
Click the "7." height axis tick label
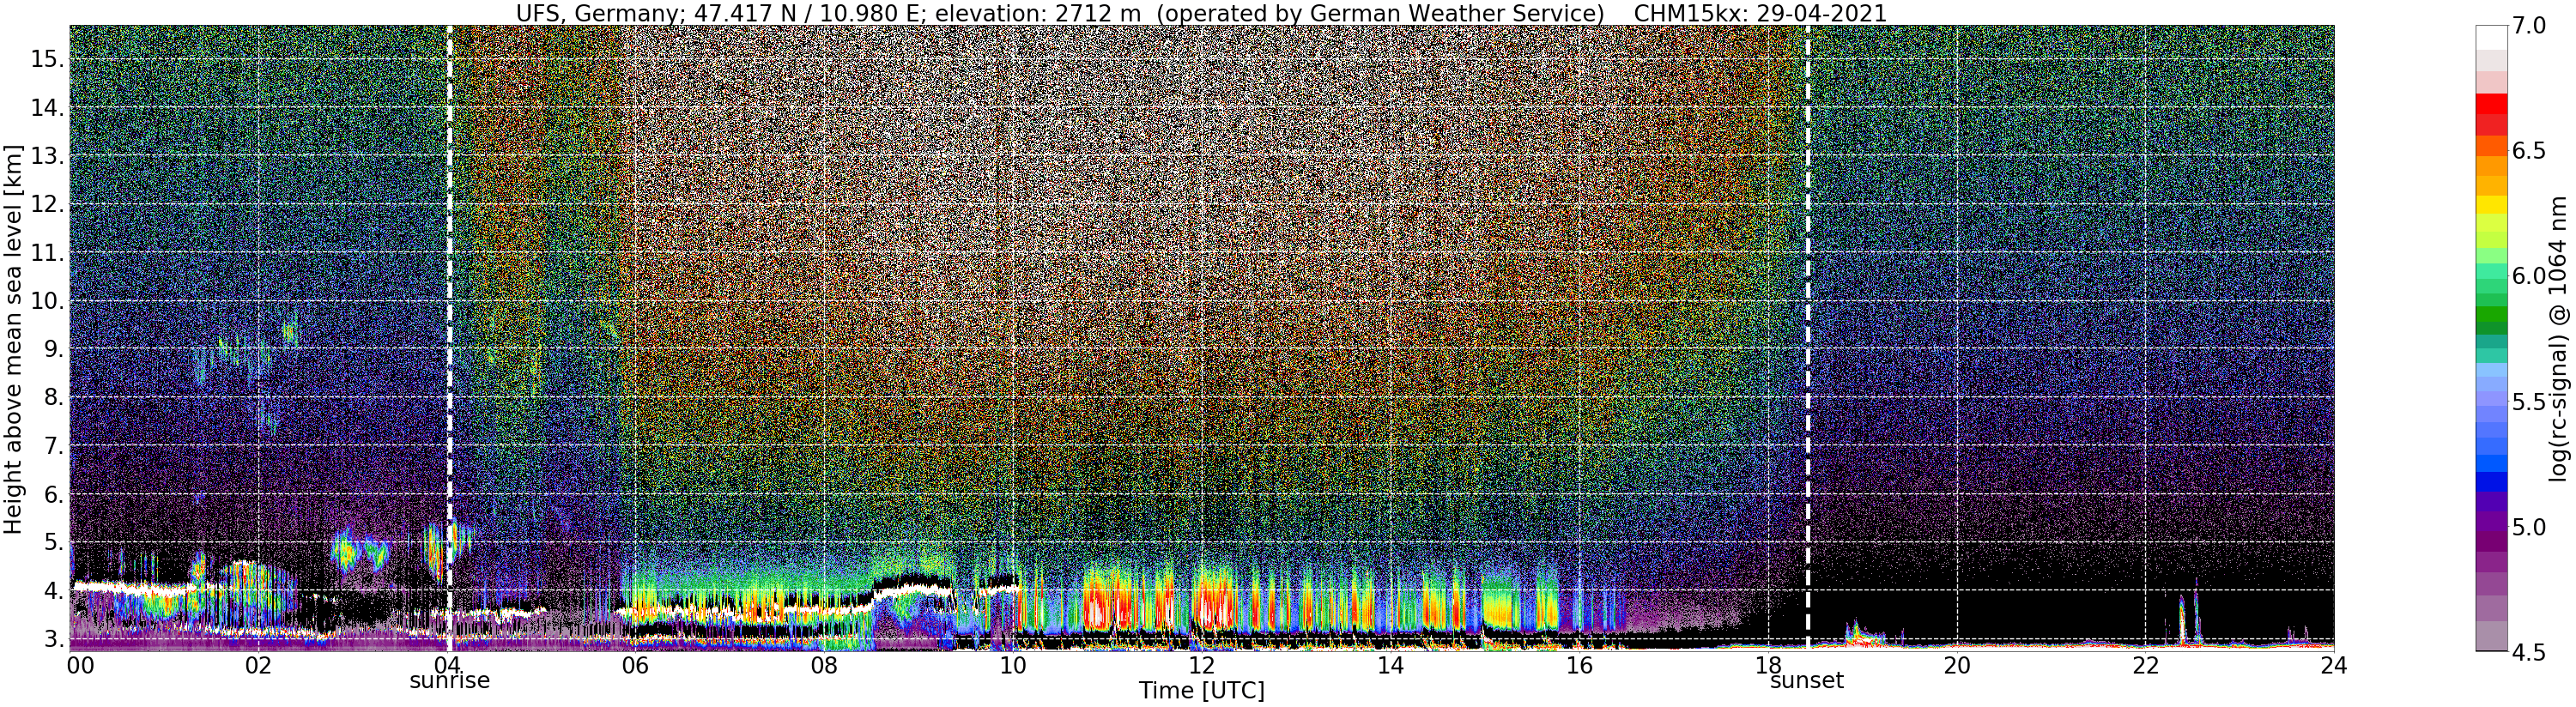pos(54,446)
